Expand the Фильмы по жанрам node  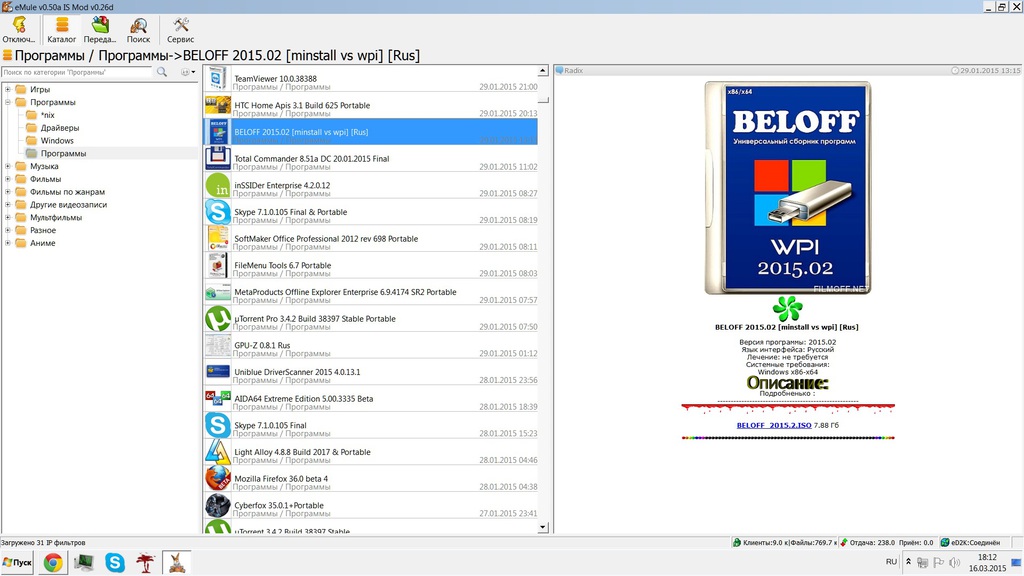(x=8, y=191)
